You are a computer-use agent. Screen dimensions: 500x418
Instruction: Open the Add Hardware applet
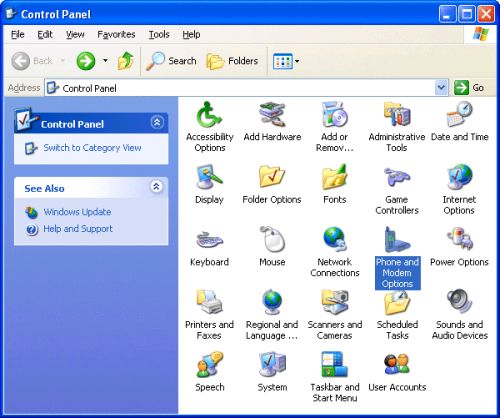pos(272,115)
